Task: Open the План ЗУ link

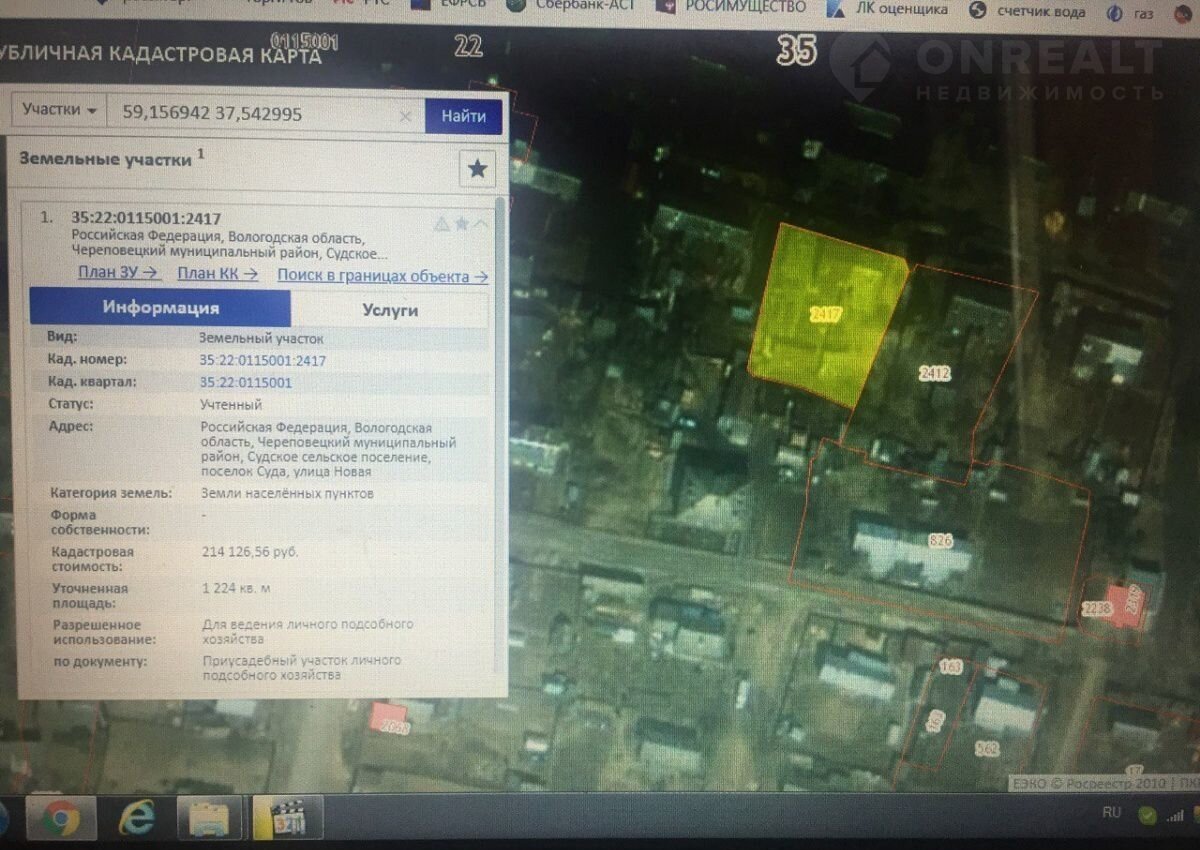Action: coord(118,273)
